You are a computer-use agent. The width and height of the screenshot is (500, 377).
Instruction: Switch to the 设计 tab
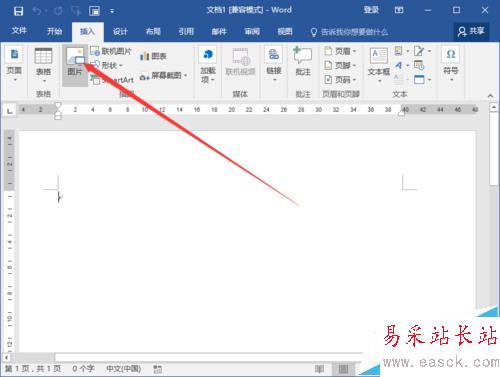[120, 31]
